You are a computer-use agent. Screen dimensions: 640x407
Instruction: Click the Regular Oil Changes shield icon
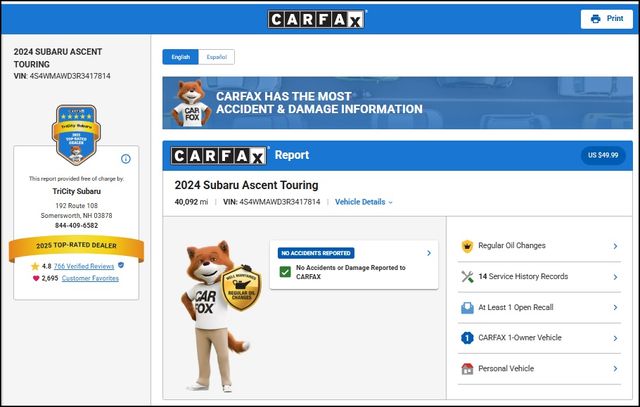coord(467,246)
